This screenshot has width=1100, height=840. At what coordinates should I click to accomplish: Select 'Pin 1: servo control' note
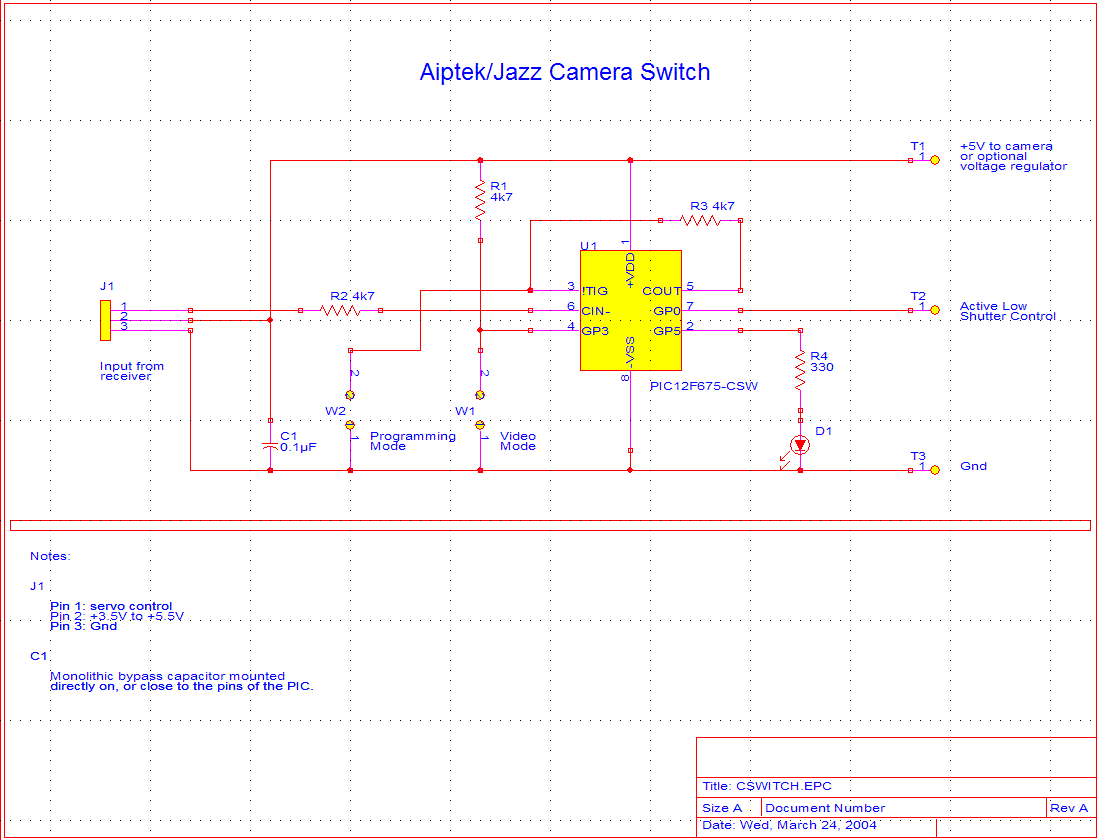pyautogui.click(x=111, y=606)
